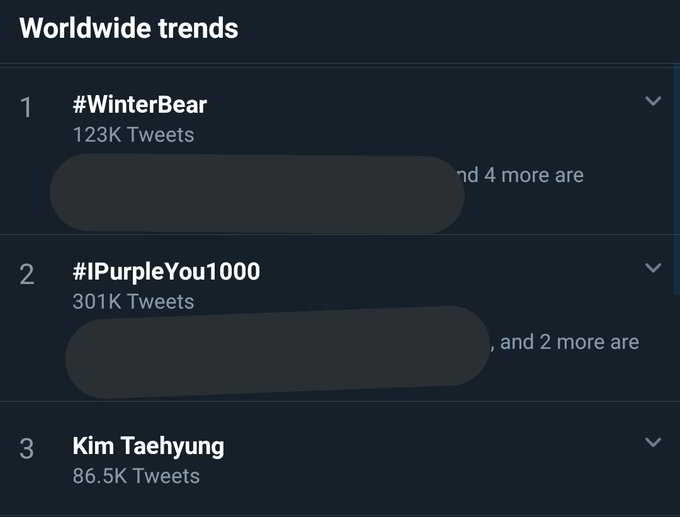Open the Kim Taehyung trend
Image resolution: width=680 pixels, height=517 pixels.
(148, 446)
